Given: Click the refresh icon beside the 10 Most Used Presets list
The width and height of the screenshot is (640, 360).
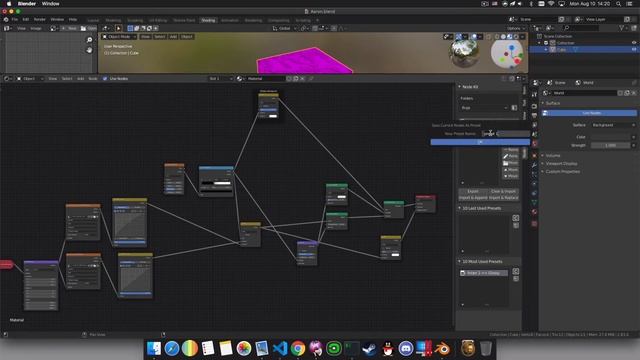Looking at the screenshot, I should click(516, 271).
